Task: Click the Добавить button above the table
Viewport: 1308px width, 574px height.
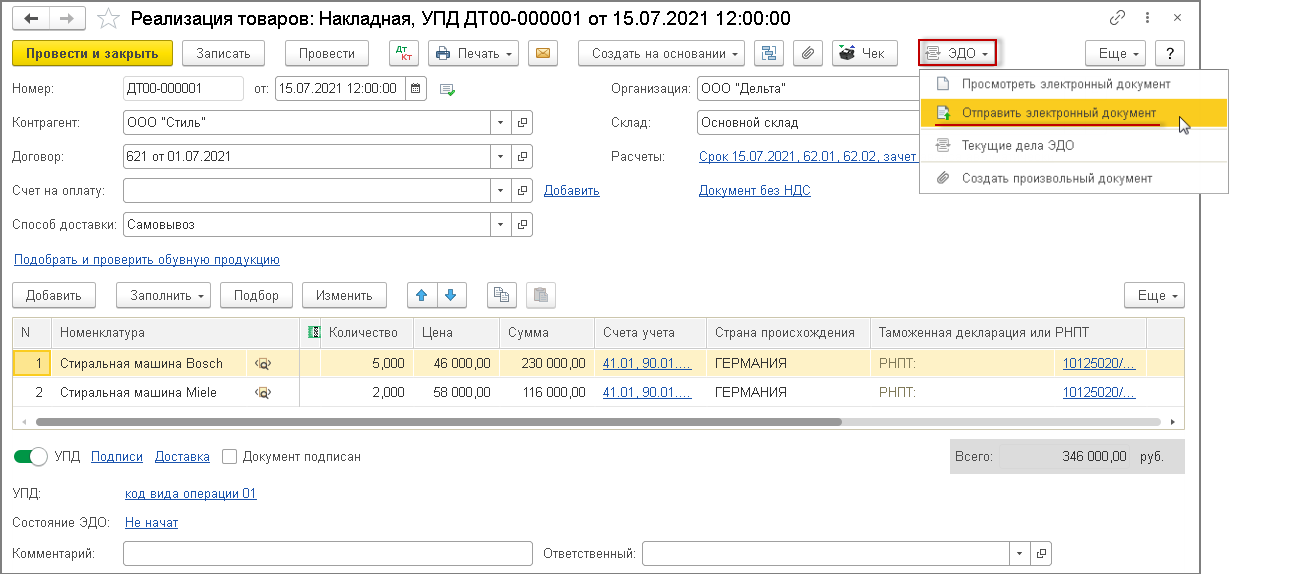Action: [54, 295]
